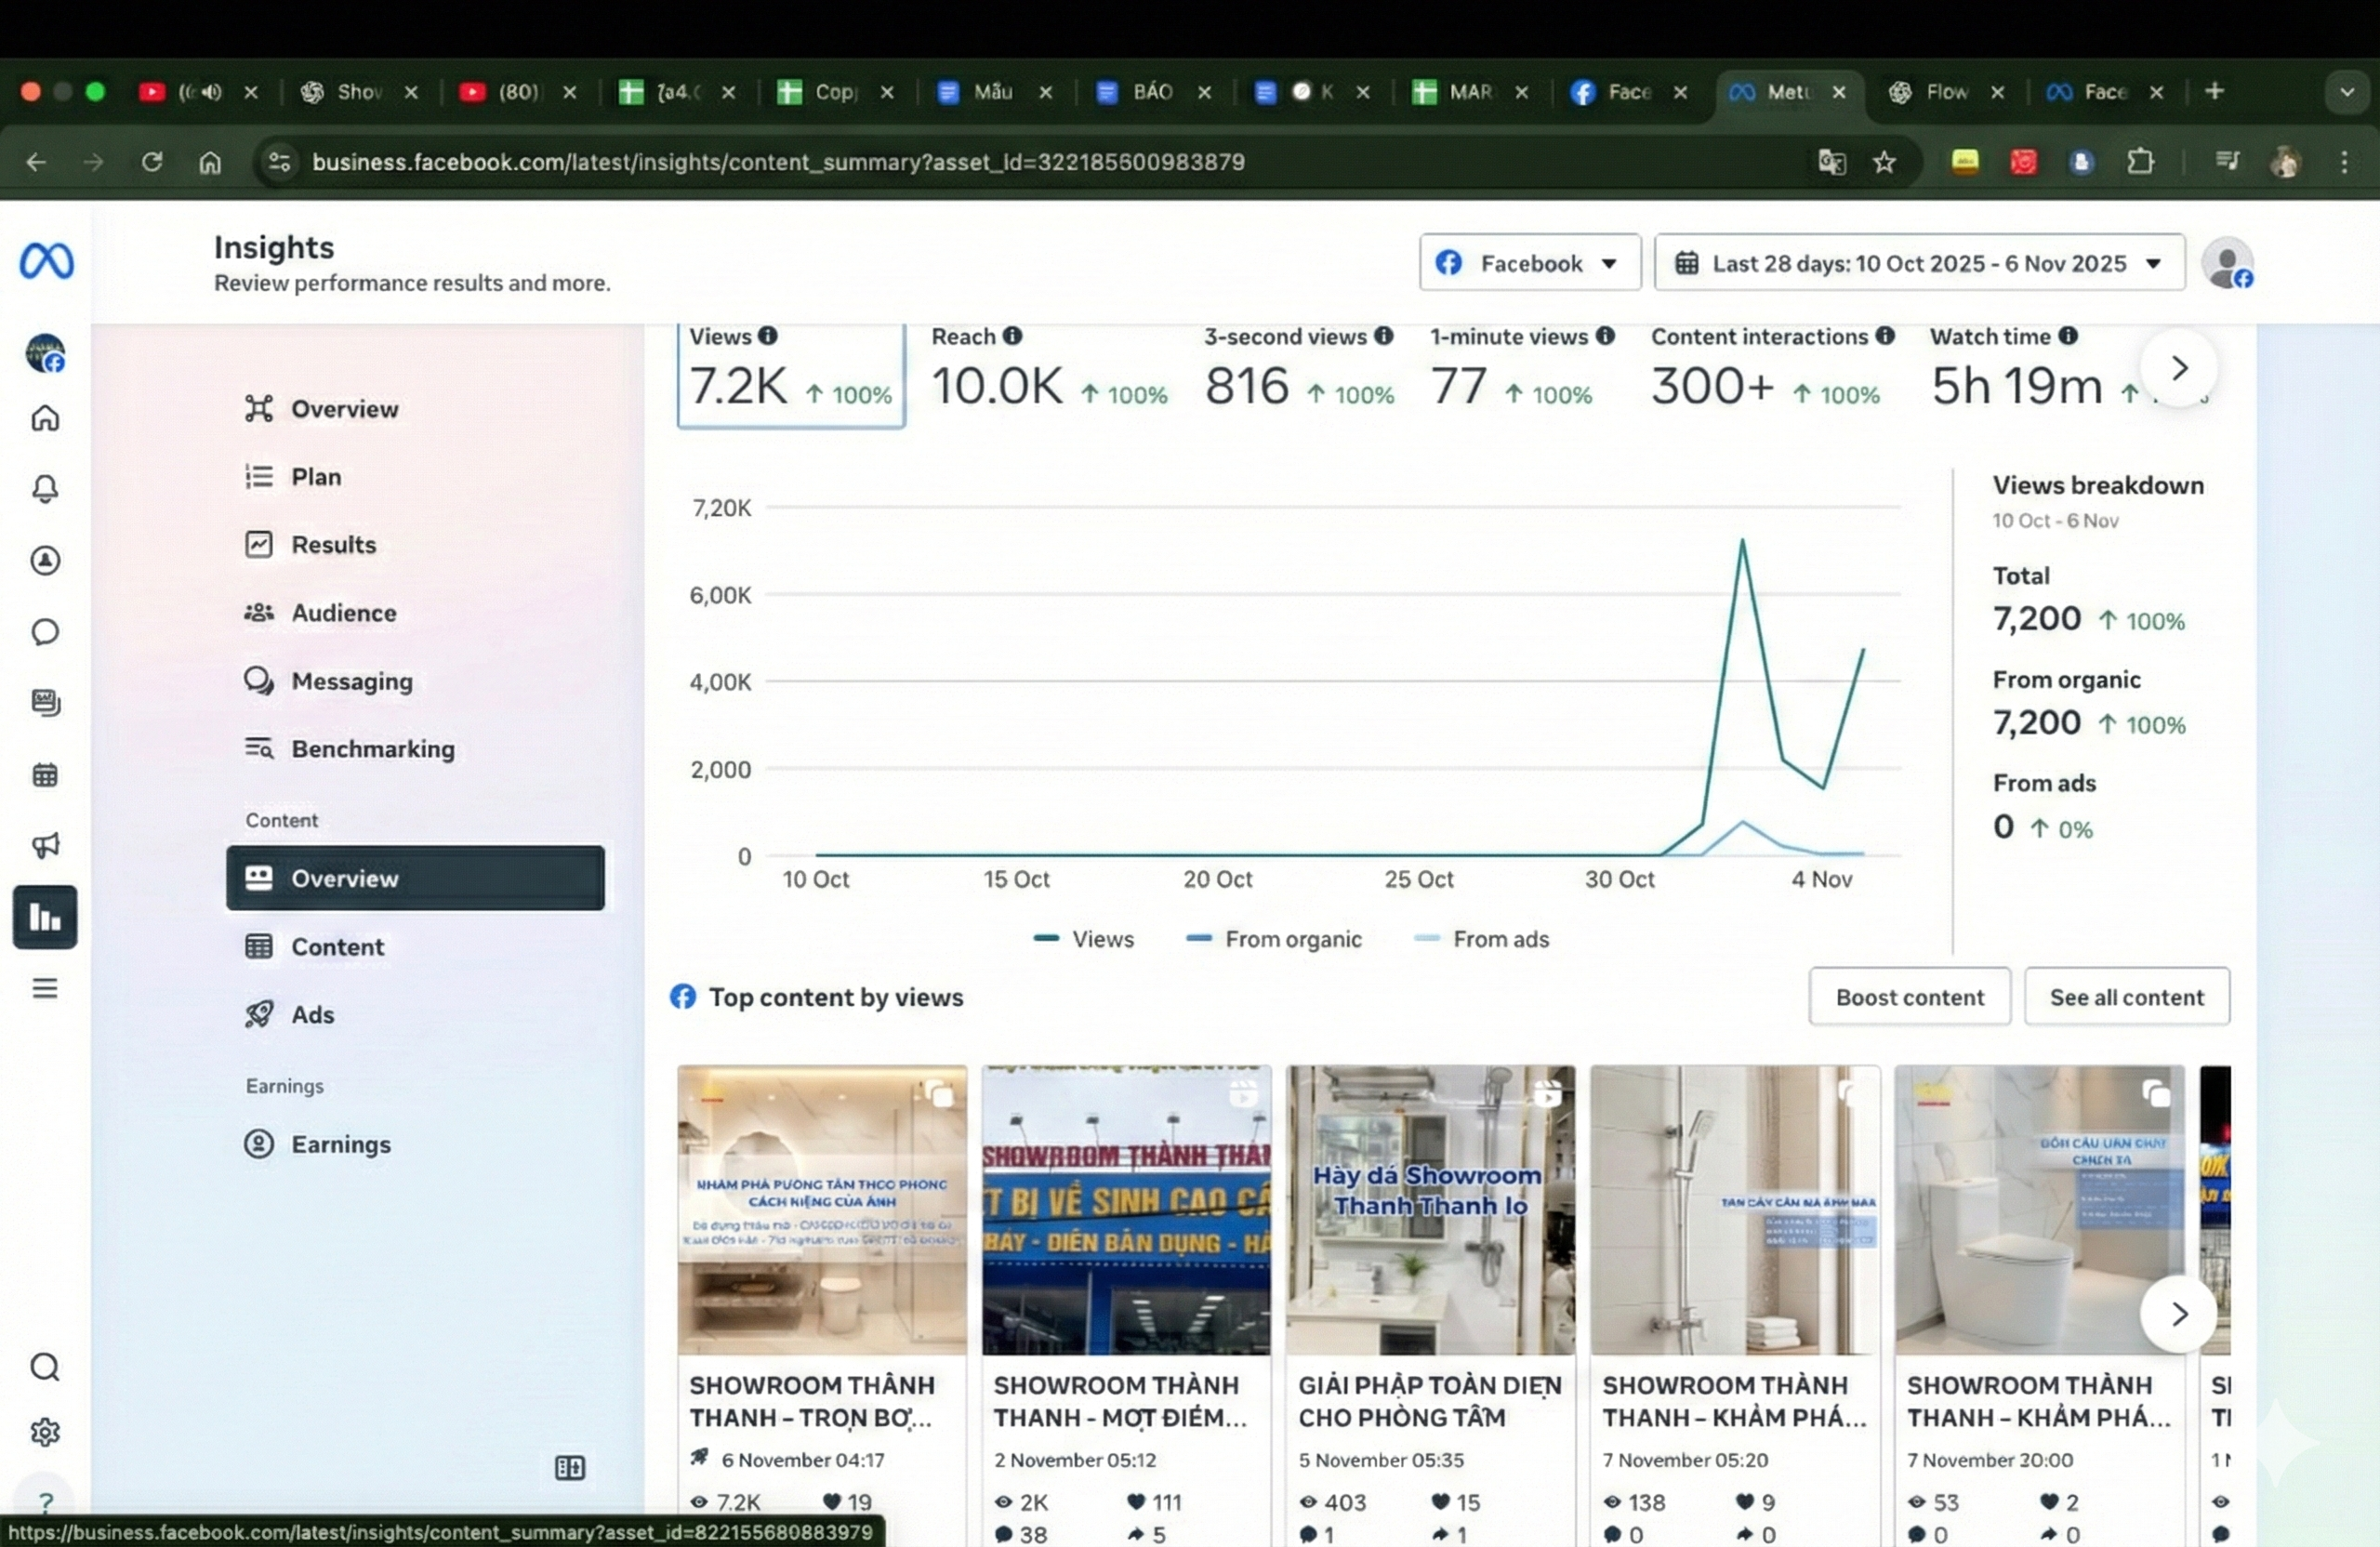Select the 3-second views metric
2380x1547 pixels.
[x=1297, y=374]
